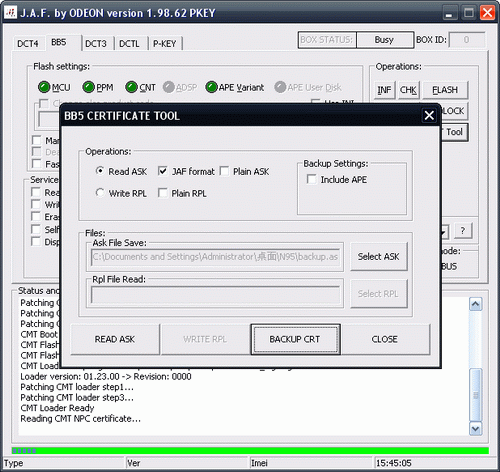This screenshot has width=500, height=472.
Task: Click the BOX STATUS Busy field
Action: coord(384,40)
